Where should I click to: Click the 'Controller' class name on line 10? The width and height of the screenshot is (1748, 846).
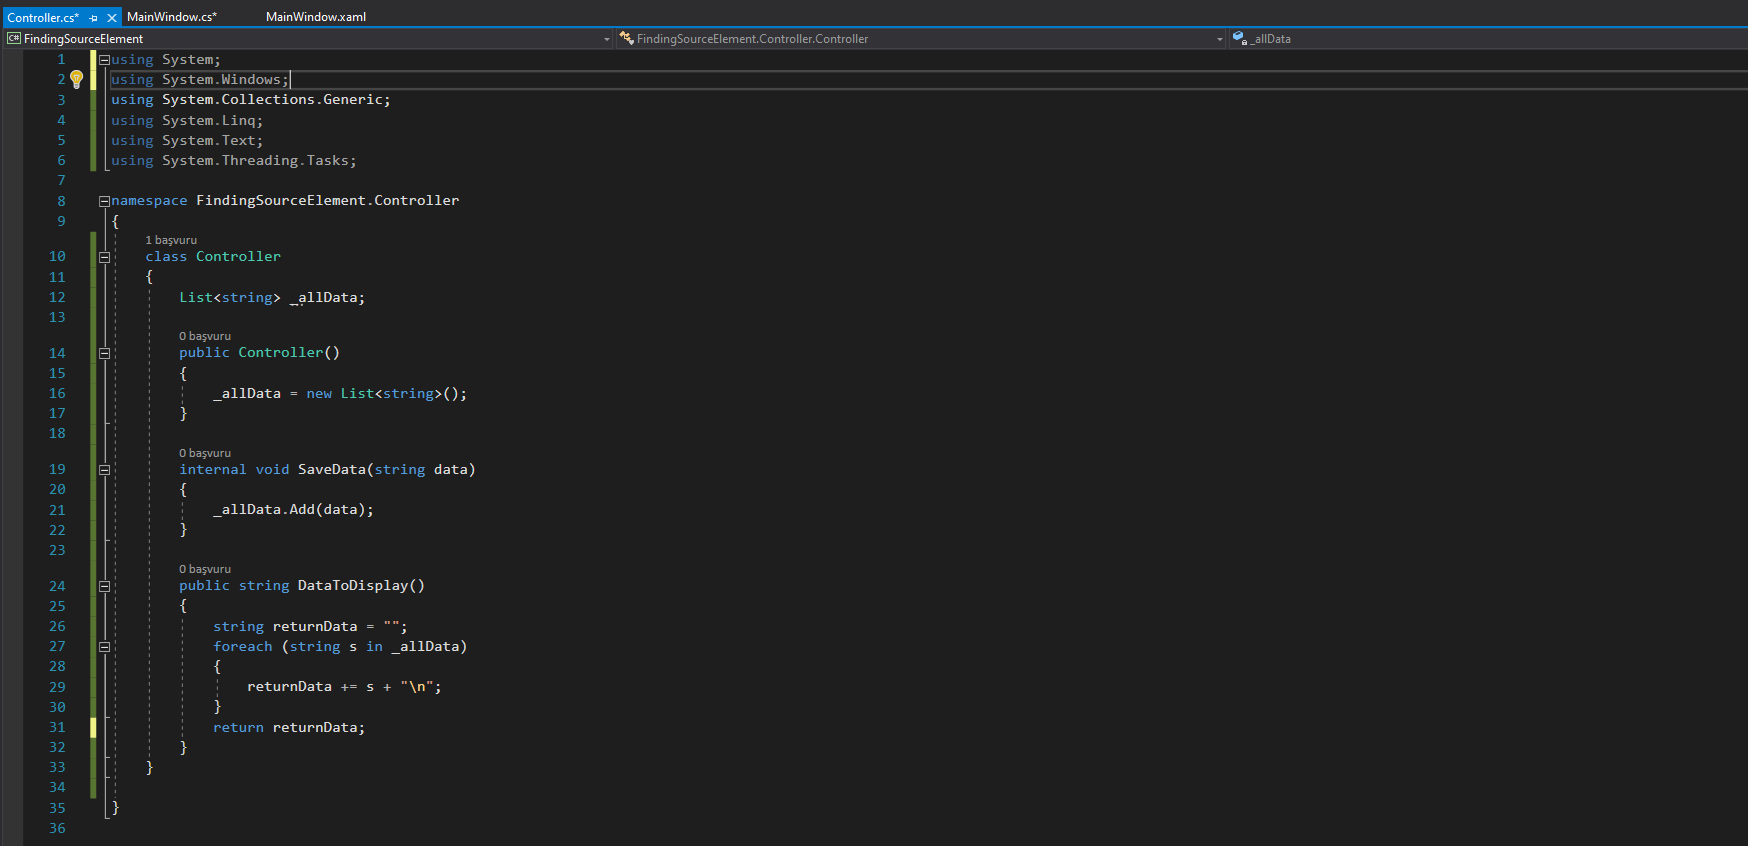point(238,257)
